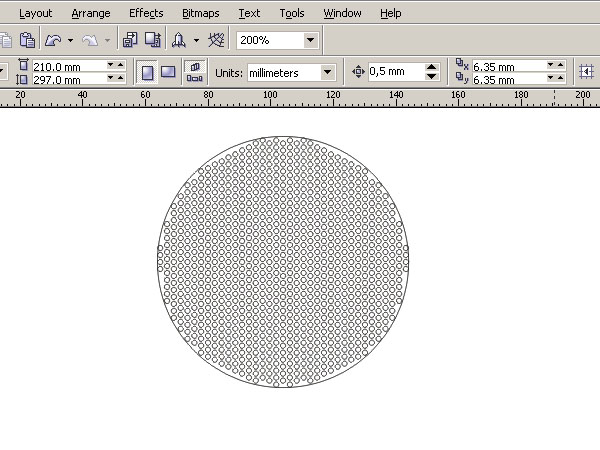Select Portrait page orientation
The width and height of the screenshot is (600, 450).
coord(148,73)
